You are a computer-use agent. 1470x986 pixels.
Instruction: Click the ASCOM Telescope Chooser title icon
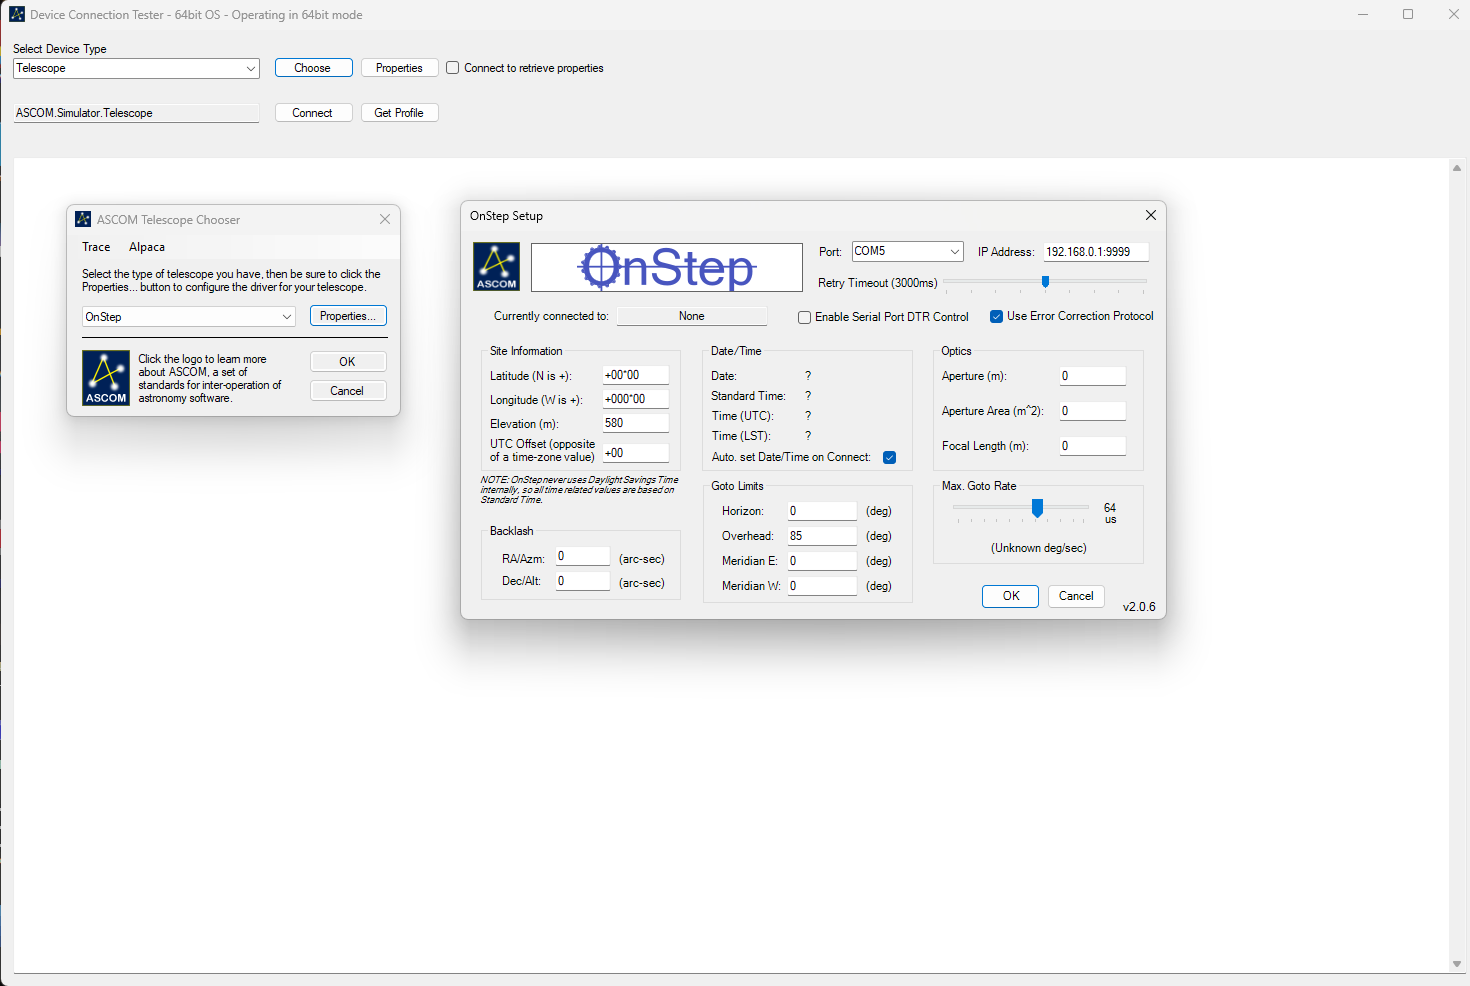pyautogui.click(x=83, y=219)
